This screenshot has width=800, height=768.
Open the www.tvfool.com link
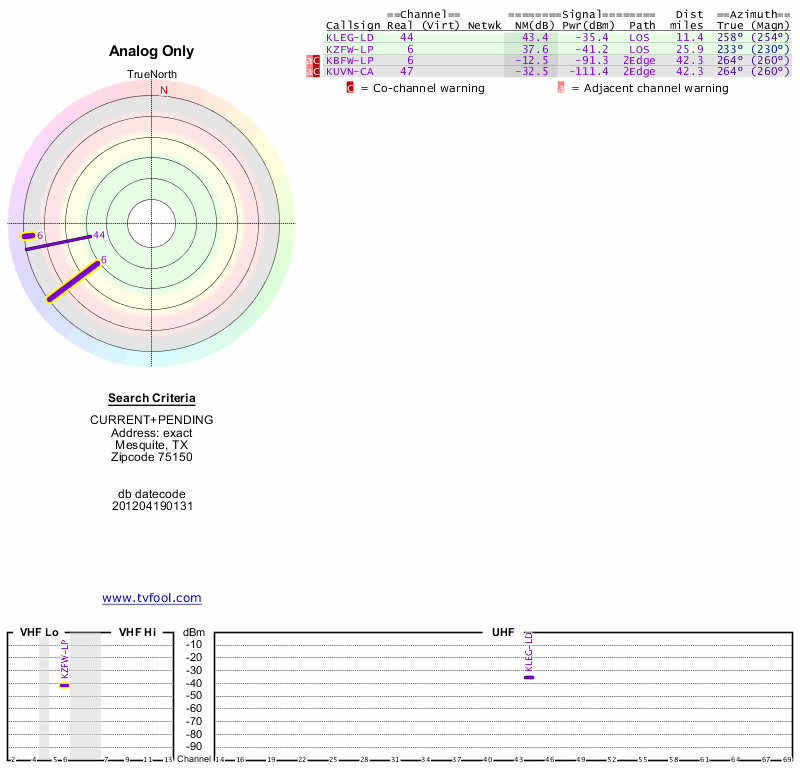coord(152,598)
